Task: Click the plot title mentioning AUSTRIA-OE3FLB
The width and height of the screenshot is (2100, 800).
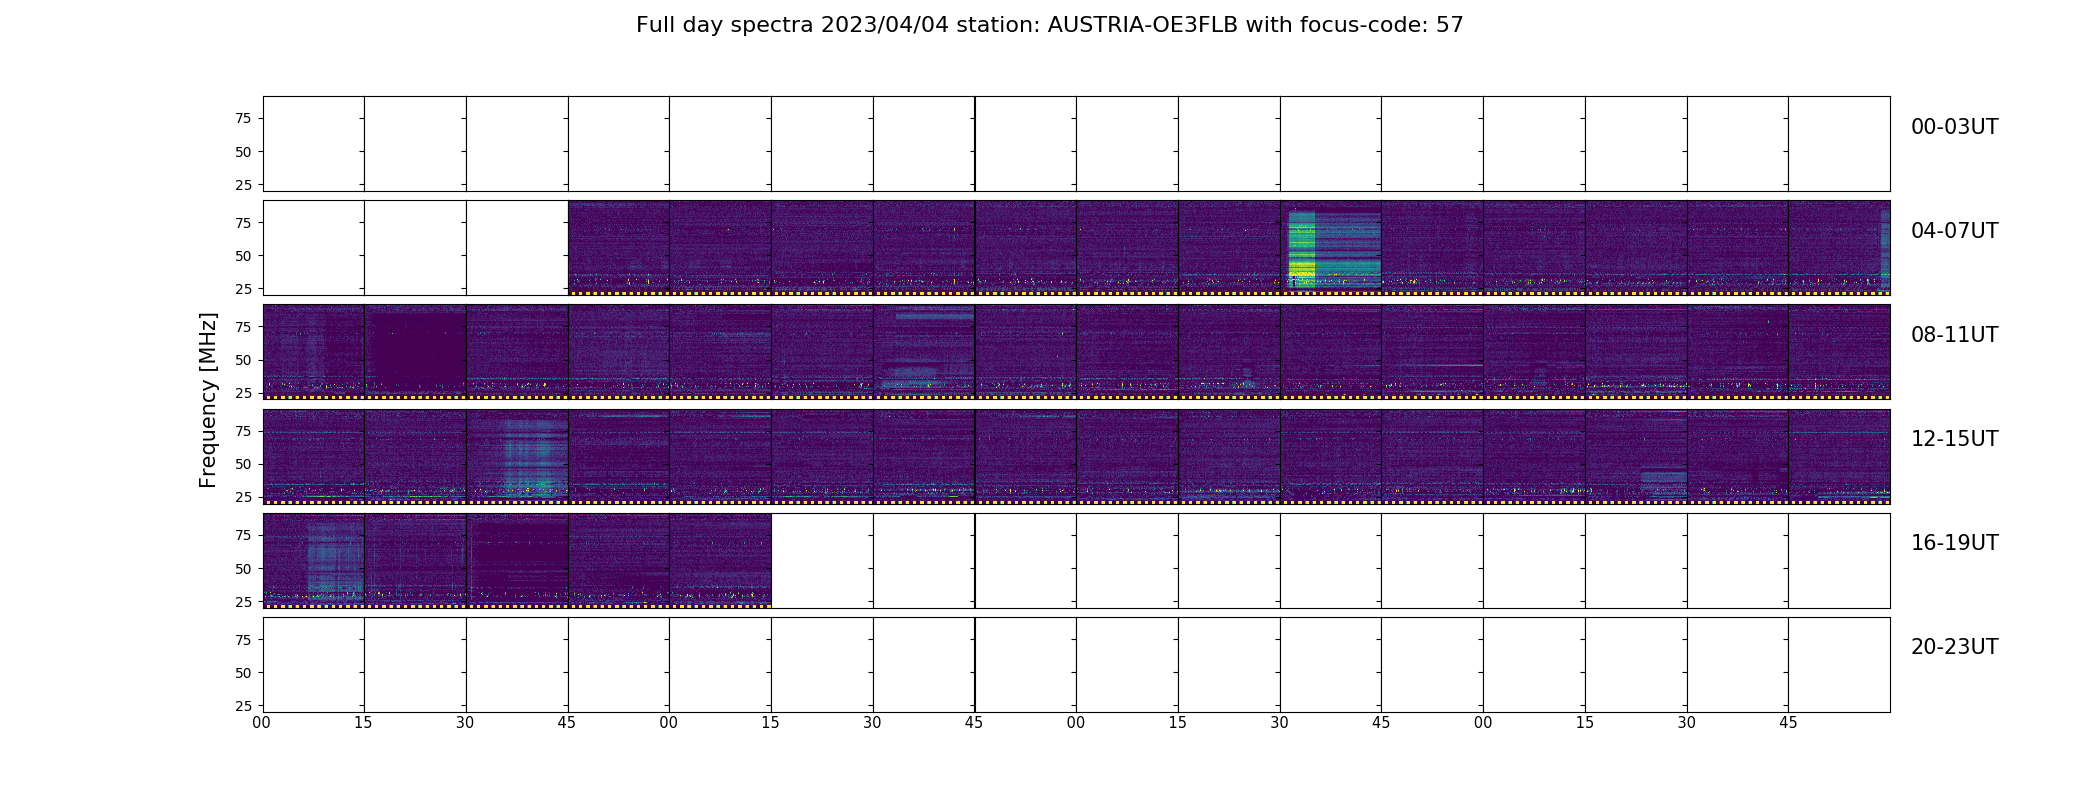Action: pyautogui.click(x=1049, y=25)
